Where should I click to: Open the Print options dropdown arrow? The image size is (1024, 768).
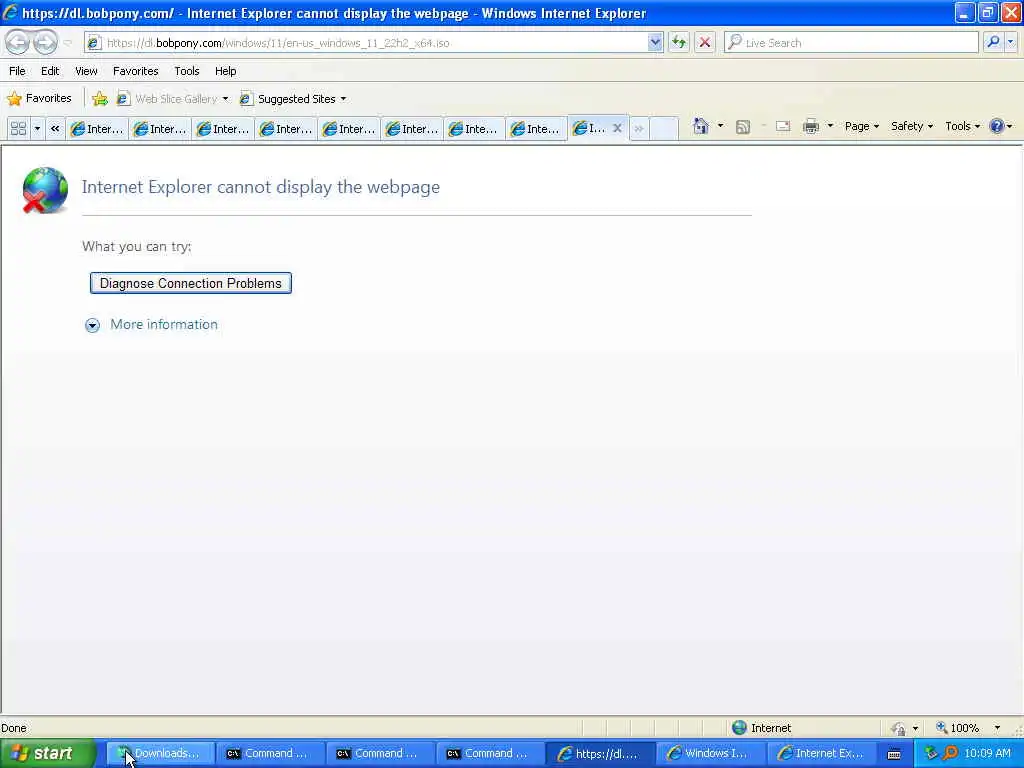(x=830, y=126)
